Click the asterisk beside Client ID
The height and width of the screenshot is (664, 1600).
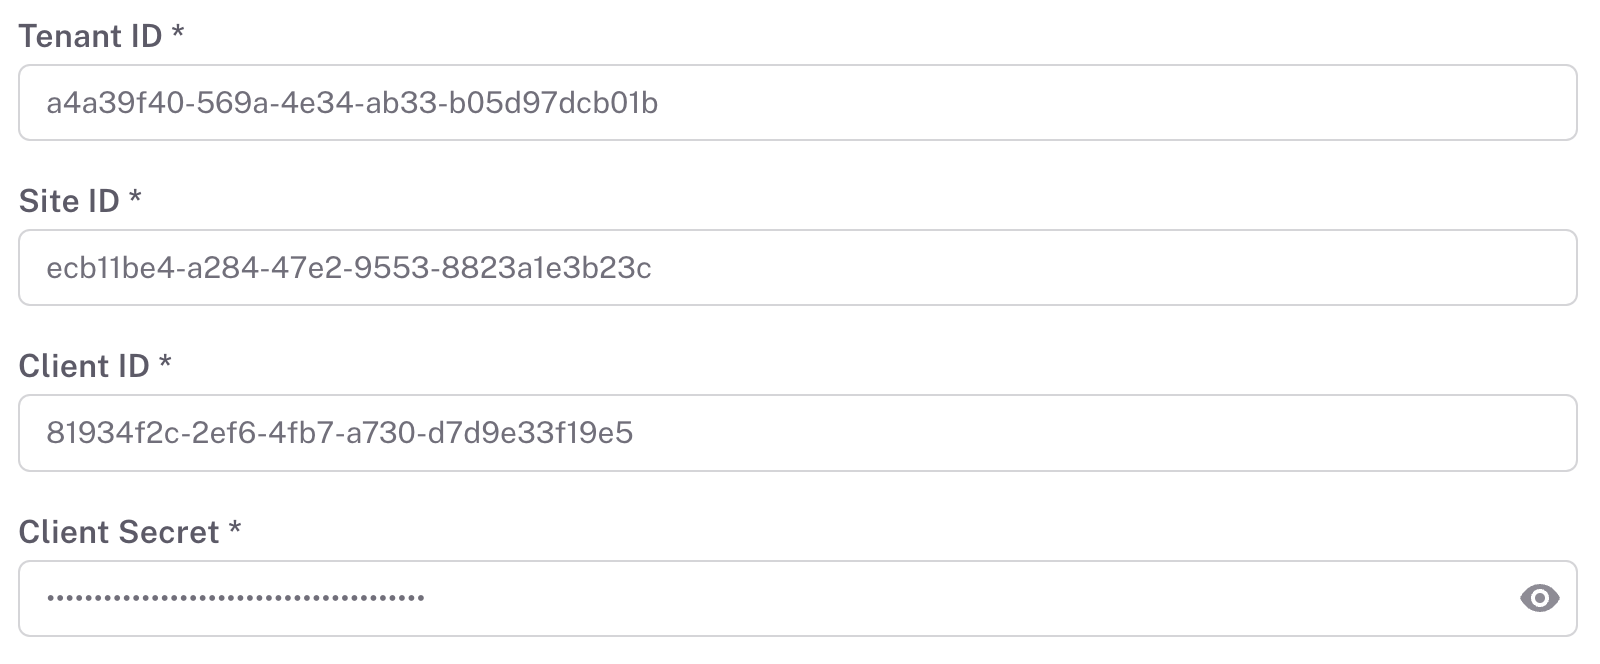165,363
